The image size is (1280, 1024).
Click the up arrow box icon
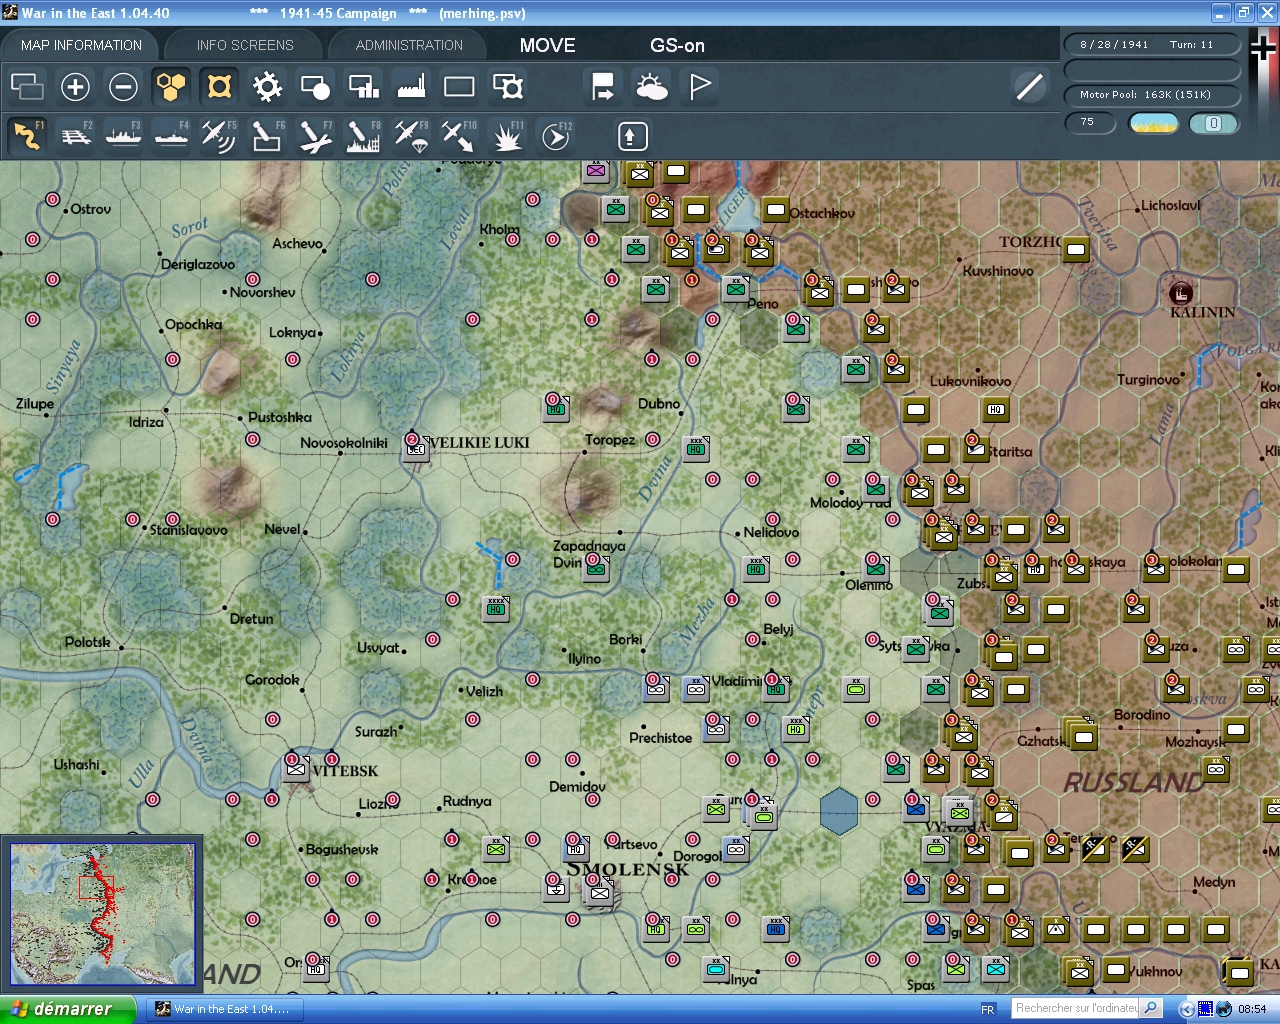coord(632,136)
